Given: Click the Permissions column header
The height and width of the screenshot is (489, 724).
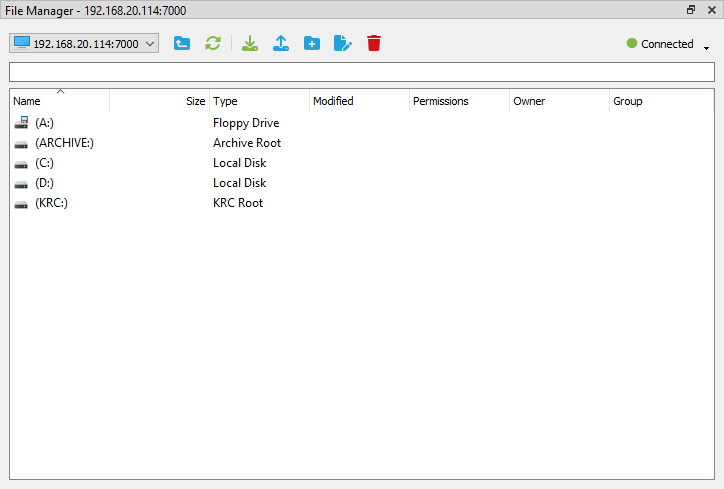Looking at the screenshot, I should pyautogui.click(x=458, y=101).
